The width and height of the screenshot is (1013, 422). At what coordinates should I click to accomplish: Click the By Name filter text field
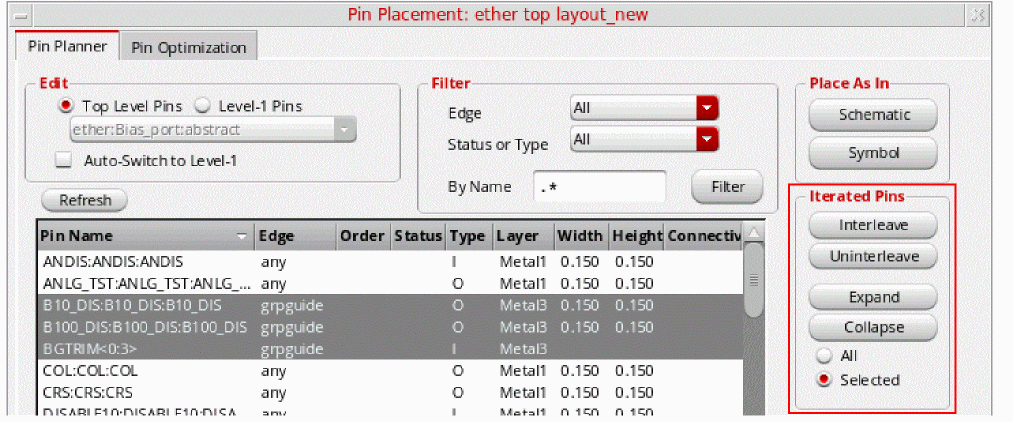(x=599, y=187)
